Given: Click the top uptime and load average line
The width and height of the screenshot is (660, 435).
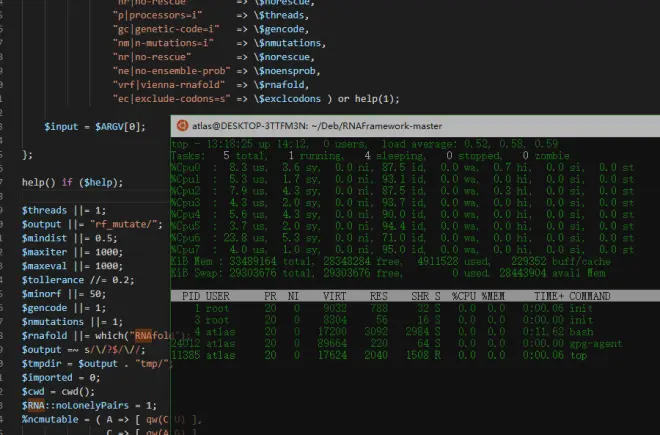Looking at the screenshot, I should pyautogui.click(x=365, y=144).
